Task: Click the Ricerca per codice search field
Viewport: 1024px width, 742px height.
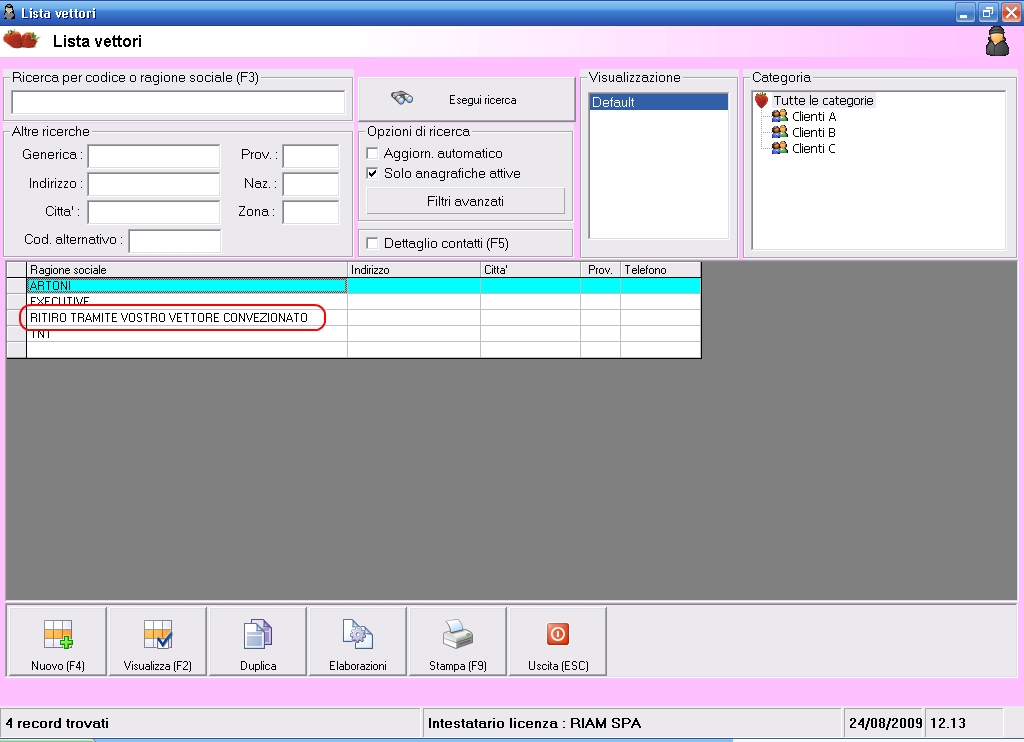Action: (x=178, y=103)
